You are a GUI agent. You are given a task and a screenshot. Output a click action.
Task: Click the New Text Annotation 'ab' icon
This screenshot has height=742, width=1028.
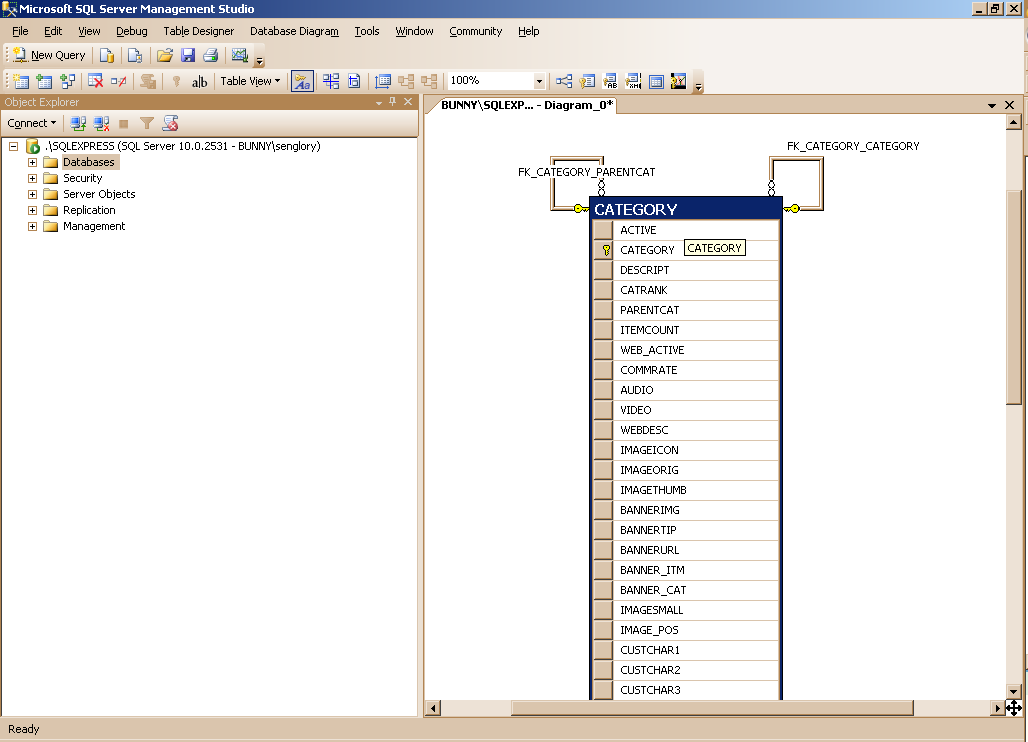pyautogui.click(x=199, y=81)
